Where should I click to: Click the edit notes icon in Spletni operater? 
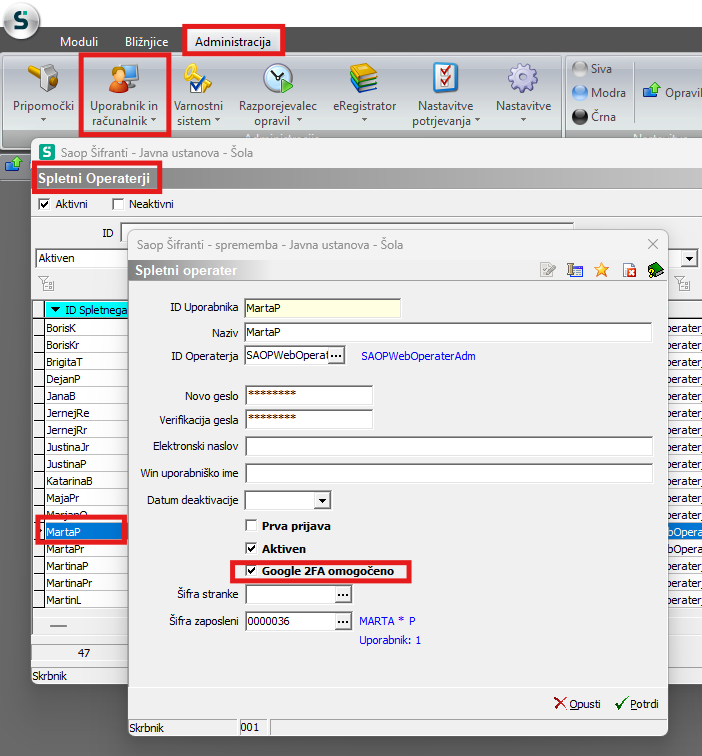tap(548, 270)
